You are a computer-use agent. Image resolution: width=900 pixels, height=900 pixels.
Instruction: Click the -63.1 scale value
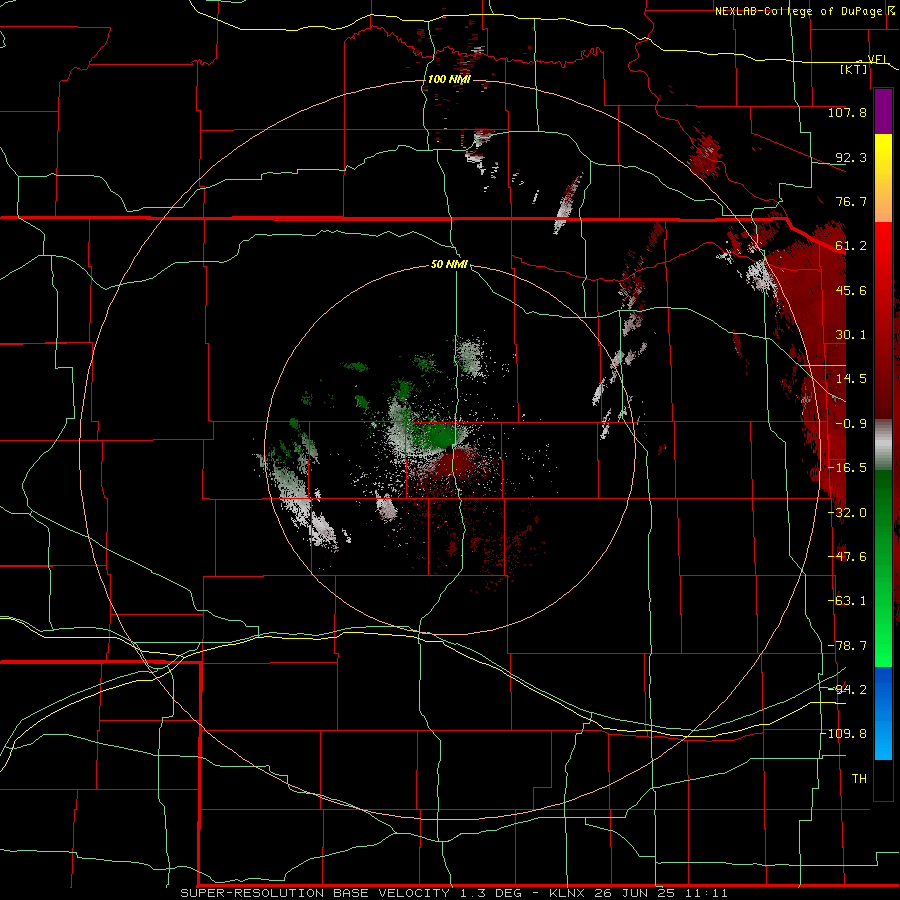tap(847, 601)
